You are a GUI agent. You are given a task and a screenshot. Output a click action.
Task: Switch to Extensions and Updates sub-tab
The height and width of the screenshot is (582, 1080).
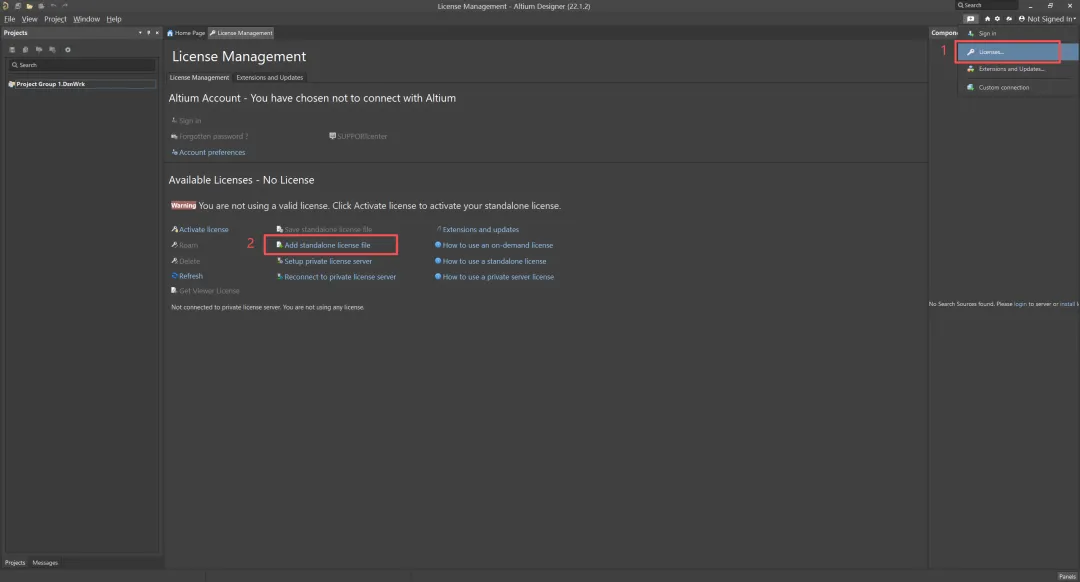click(269, 77)
